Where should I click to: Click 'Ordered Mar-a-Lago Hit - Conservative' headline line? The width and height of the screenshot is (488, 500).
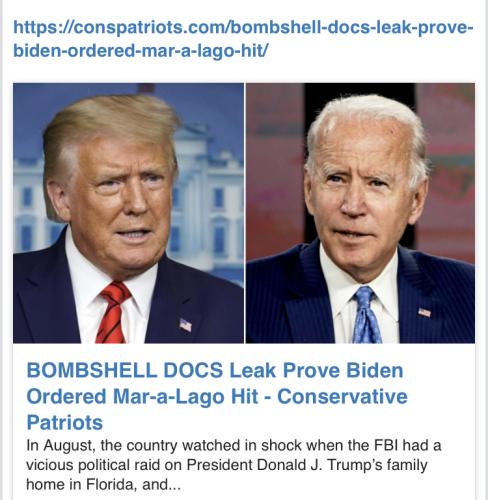click(x=217, y=396)
